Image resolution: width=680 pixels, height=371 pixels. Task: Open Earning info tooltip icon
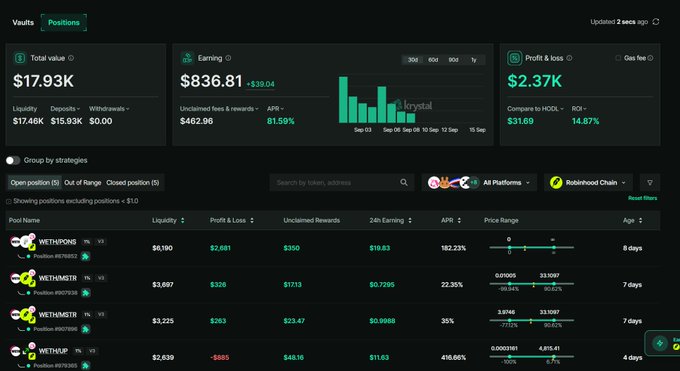(228, 58)
